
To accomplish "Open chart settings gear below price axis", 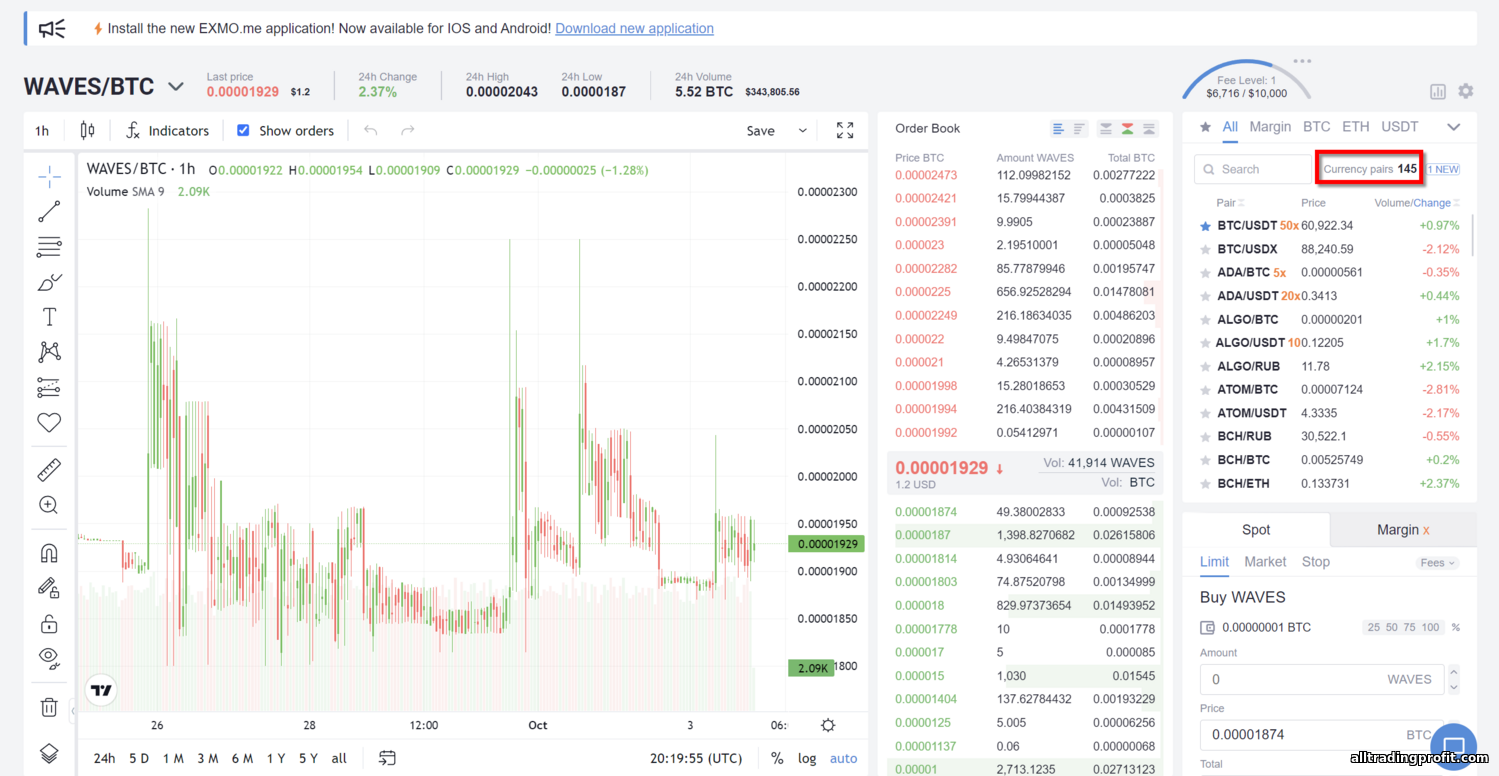I will click(x=828, y=725).
